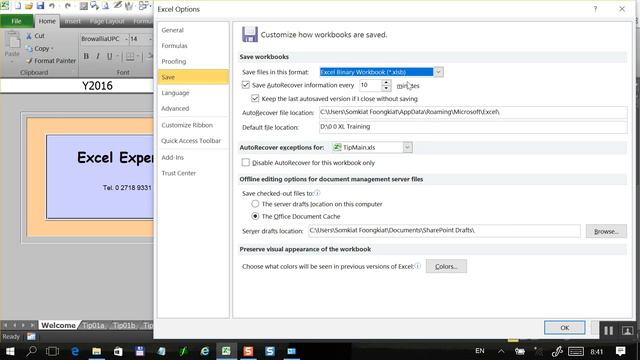
Task: Switch to Excel on the taskbar
Action: pos(226,351)
